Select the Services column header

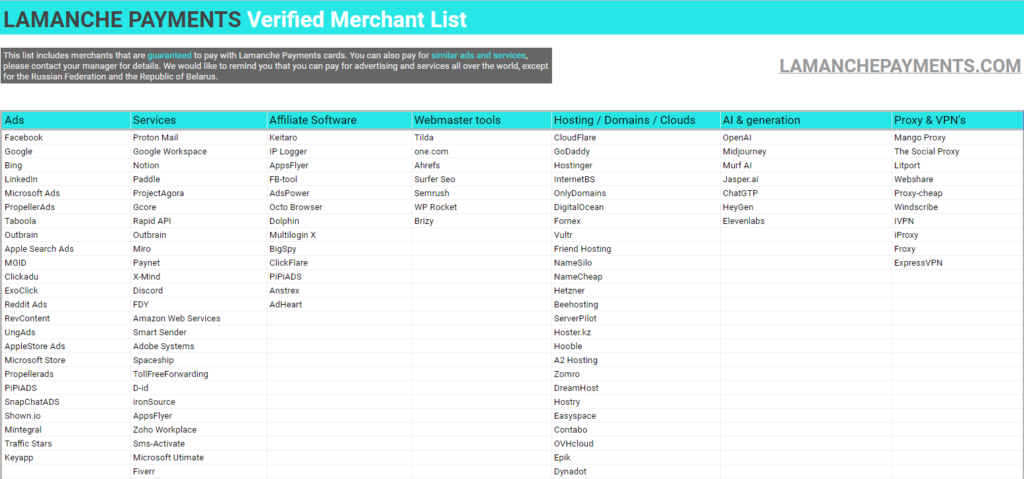[199, 120]
